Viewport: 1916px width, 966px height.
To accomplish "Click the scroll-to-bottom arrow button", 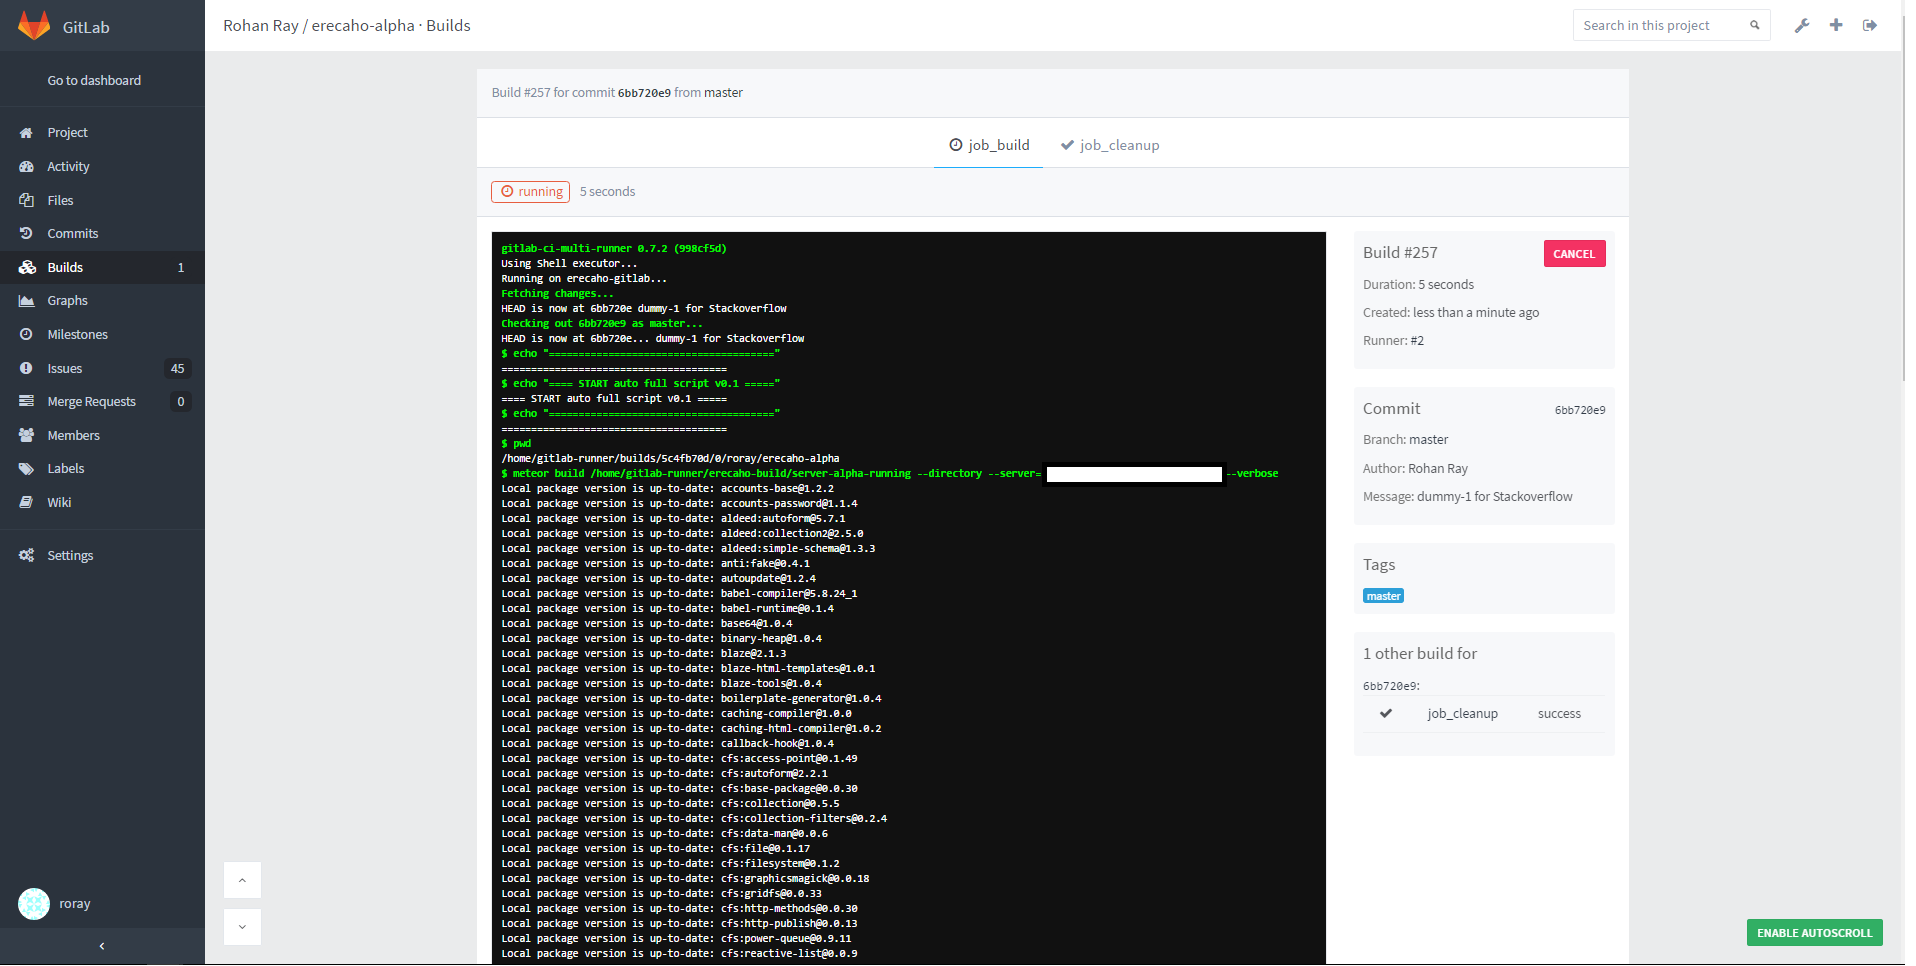I will [x=242, y=927].
